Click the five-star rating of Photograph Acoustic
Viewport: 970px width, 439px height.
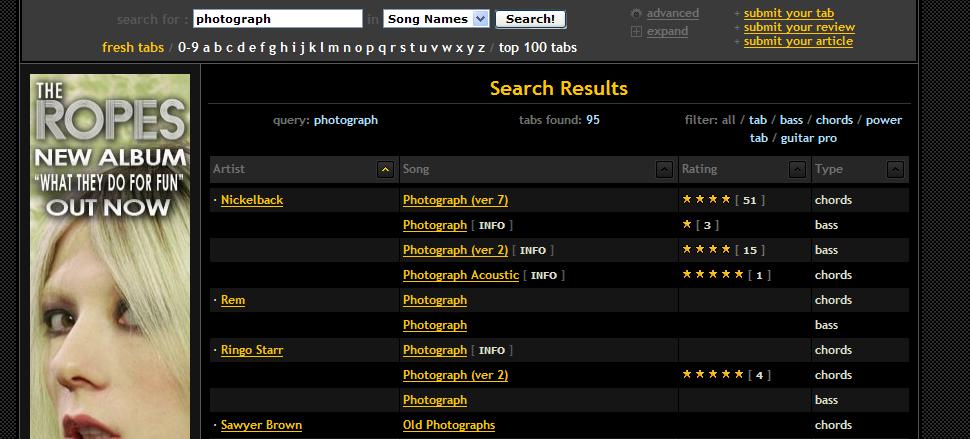pos(713,275)
